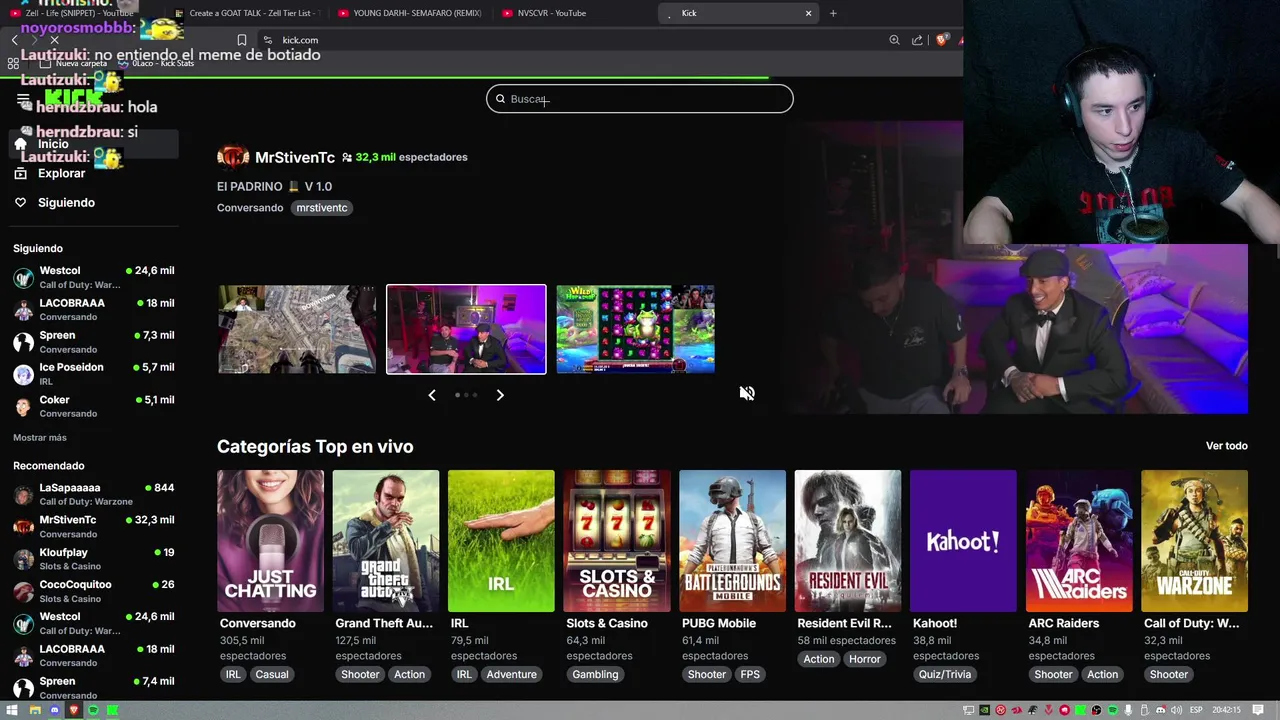
Task: Click the Quiz/Trivia tag
Action: 945,674
